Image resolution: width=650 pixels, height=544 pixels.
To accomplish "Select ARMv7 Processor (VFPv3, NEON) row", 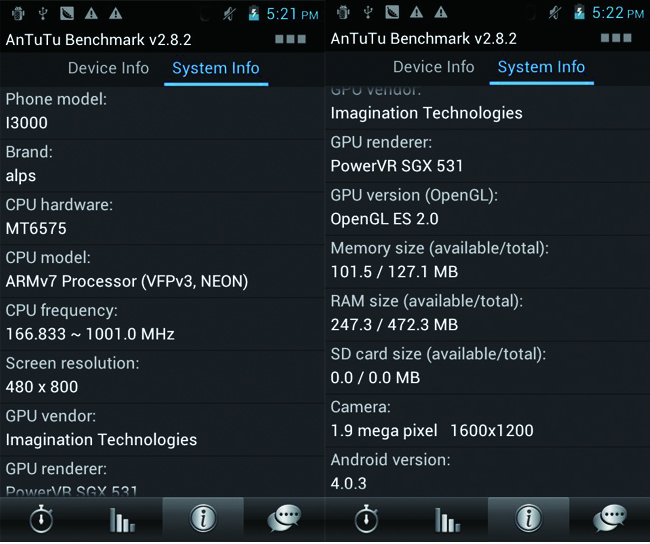I will pos(127,282).
